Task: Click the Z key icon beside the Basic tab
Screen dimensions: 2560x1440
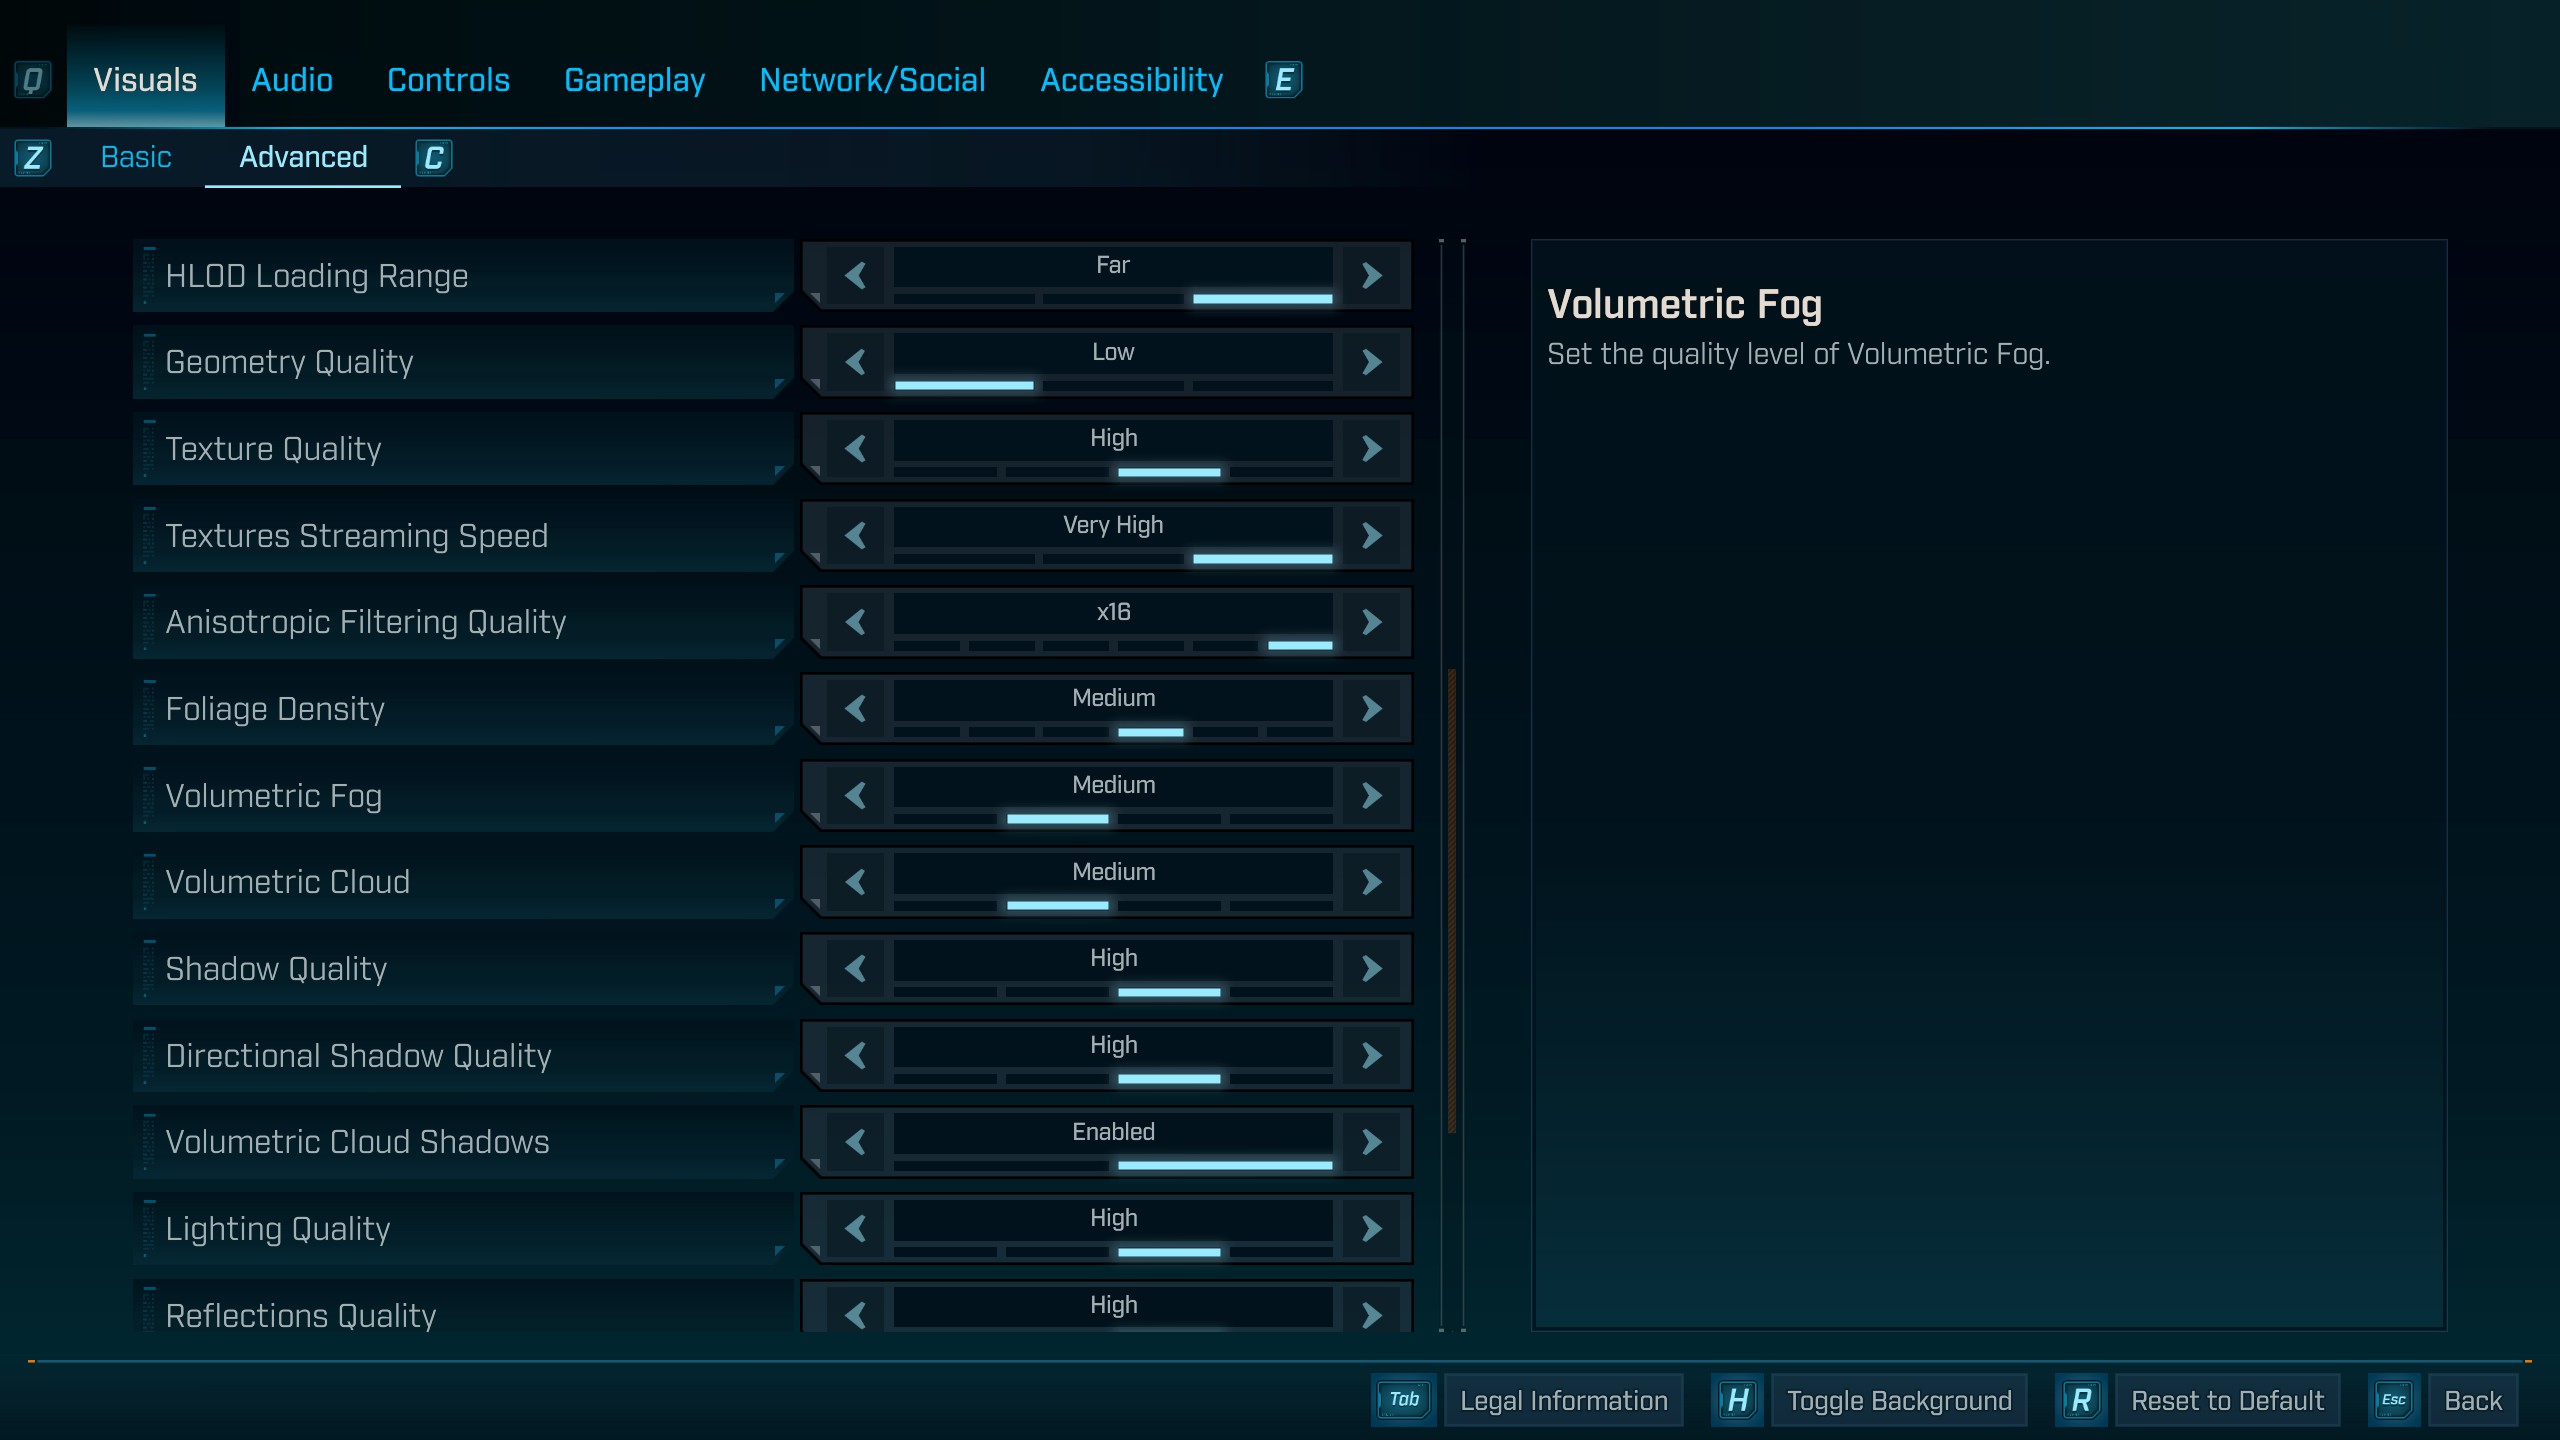Action: (32, 158)
